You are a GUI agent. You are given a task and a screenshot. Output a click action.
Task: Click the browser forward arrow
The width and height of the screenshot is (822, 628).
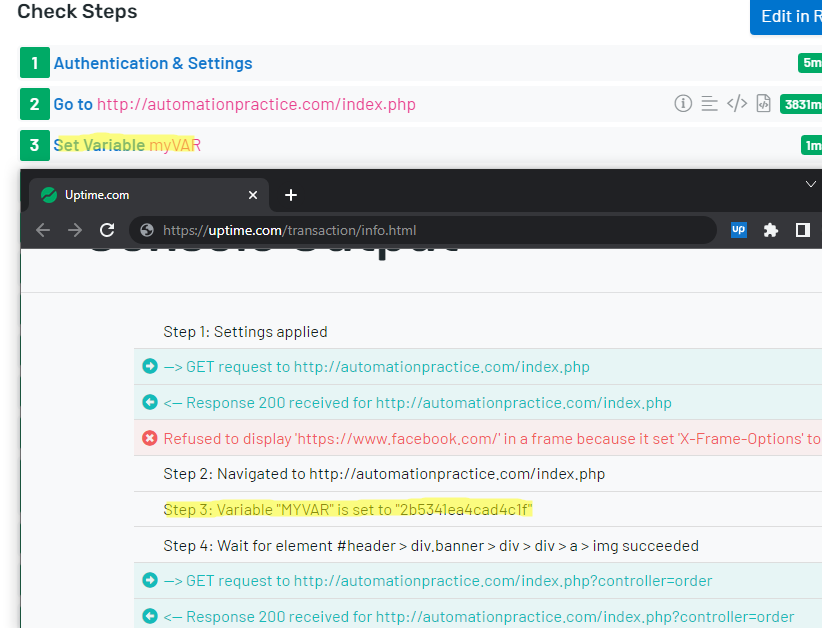tap(75, 230)
